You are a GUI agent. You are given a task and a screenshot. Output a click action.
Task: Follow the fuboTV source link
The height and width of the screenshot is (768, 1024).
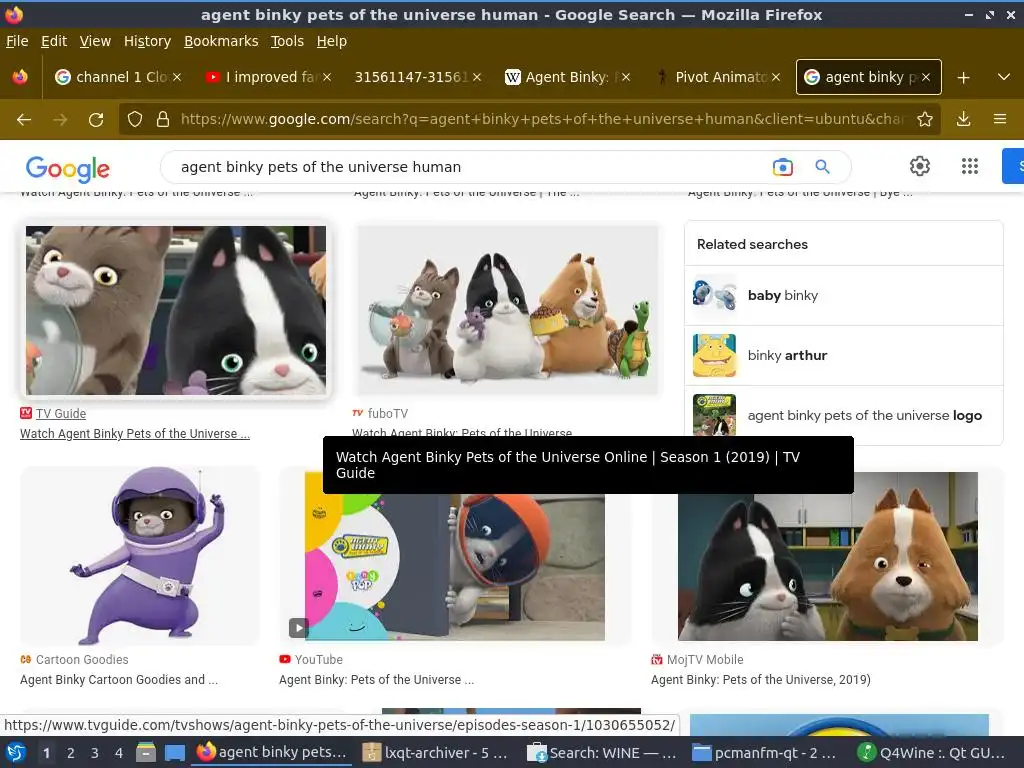coord(387,413)
